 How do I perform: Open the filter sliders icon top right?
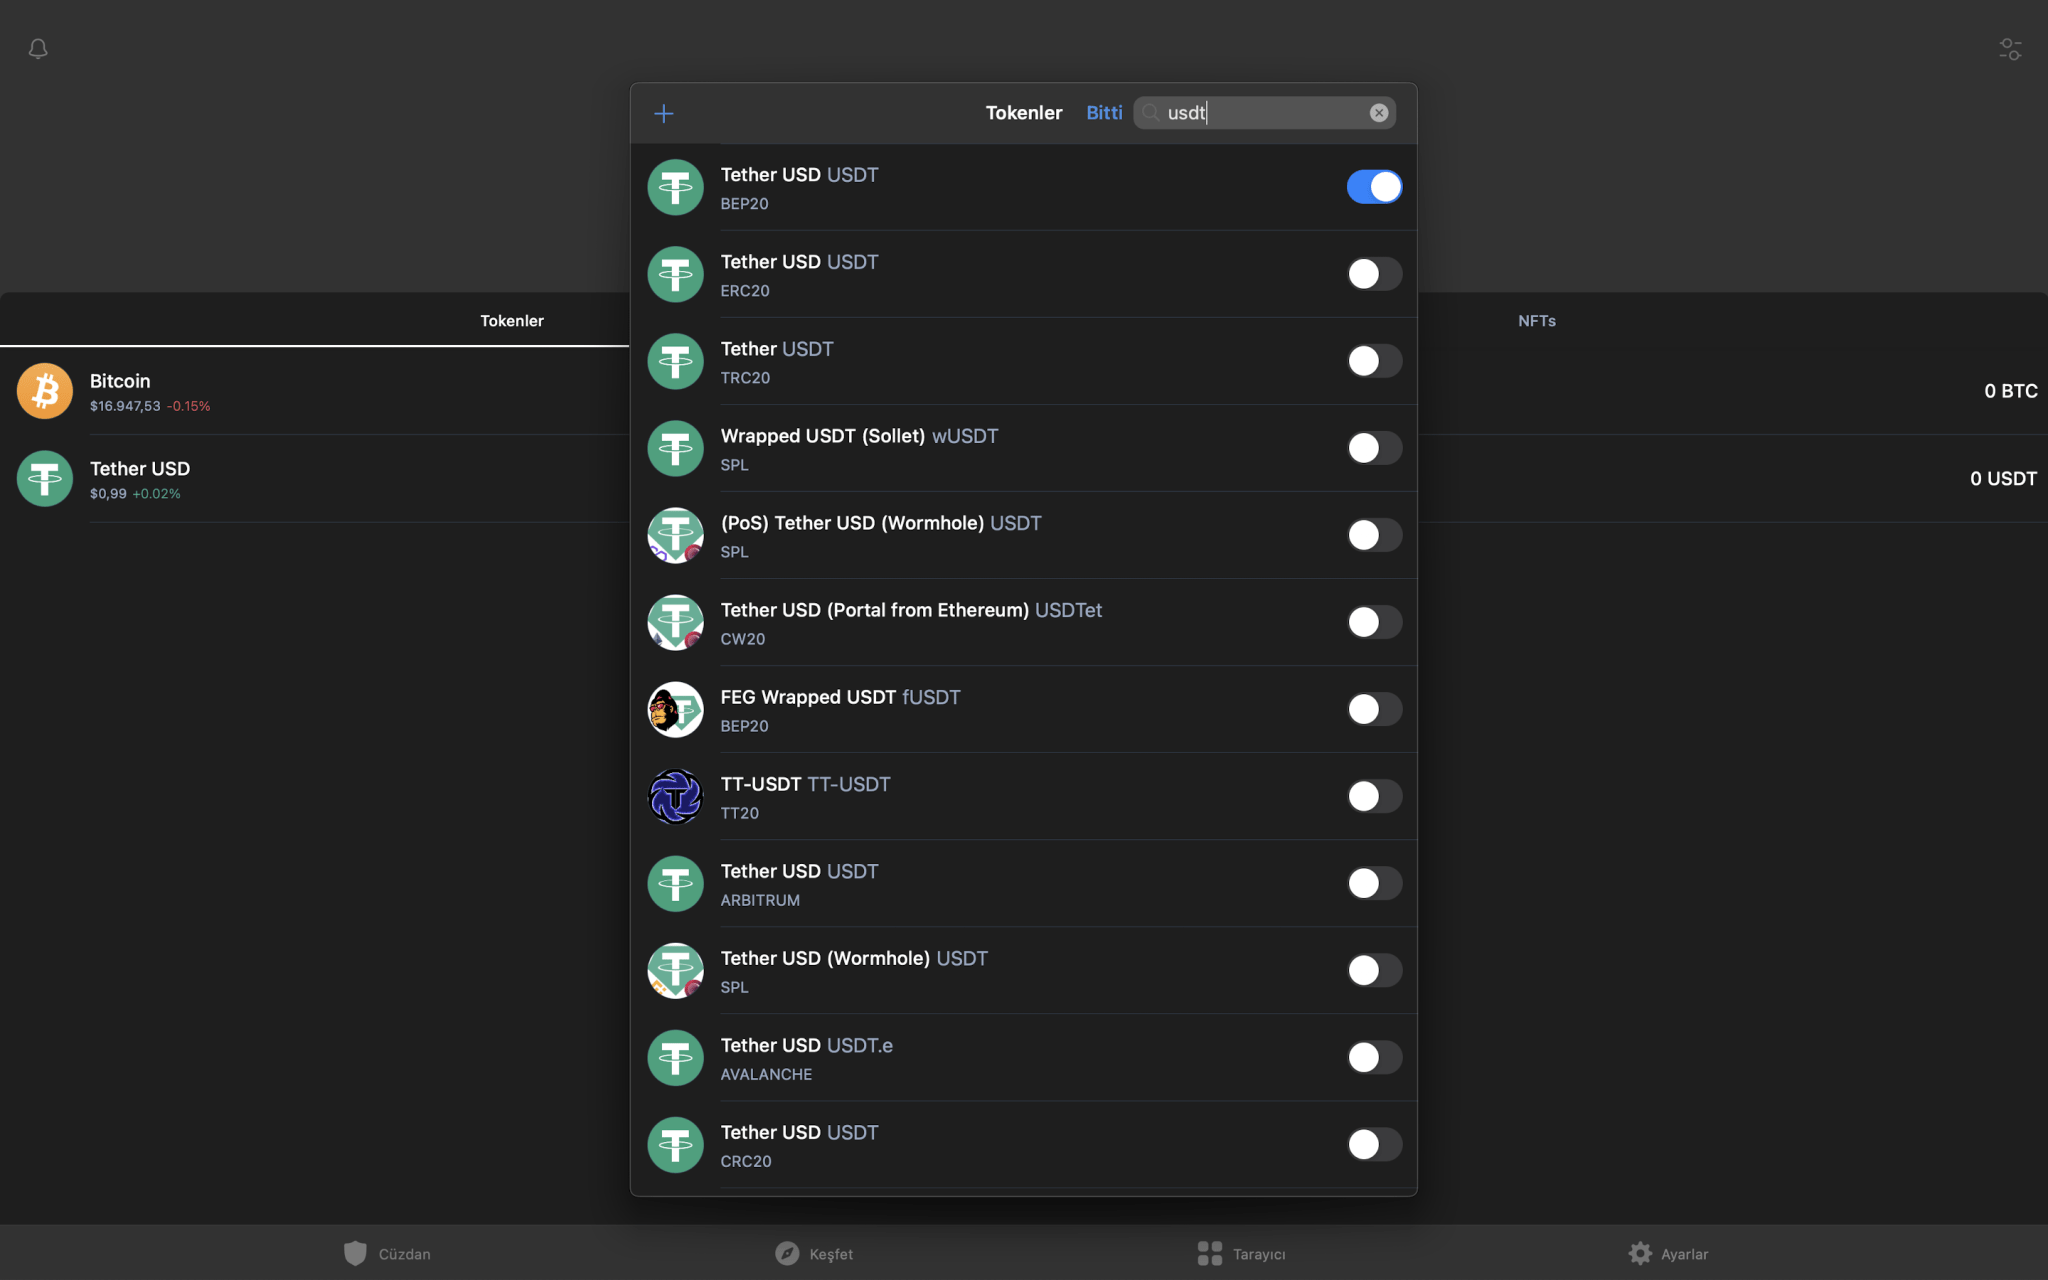[2010, 49]
